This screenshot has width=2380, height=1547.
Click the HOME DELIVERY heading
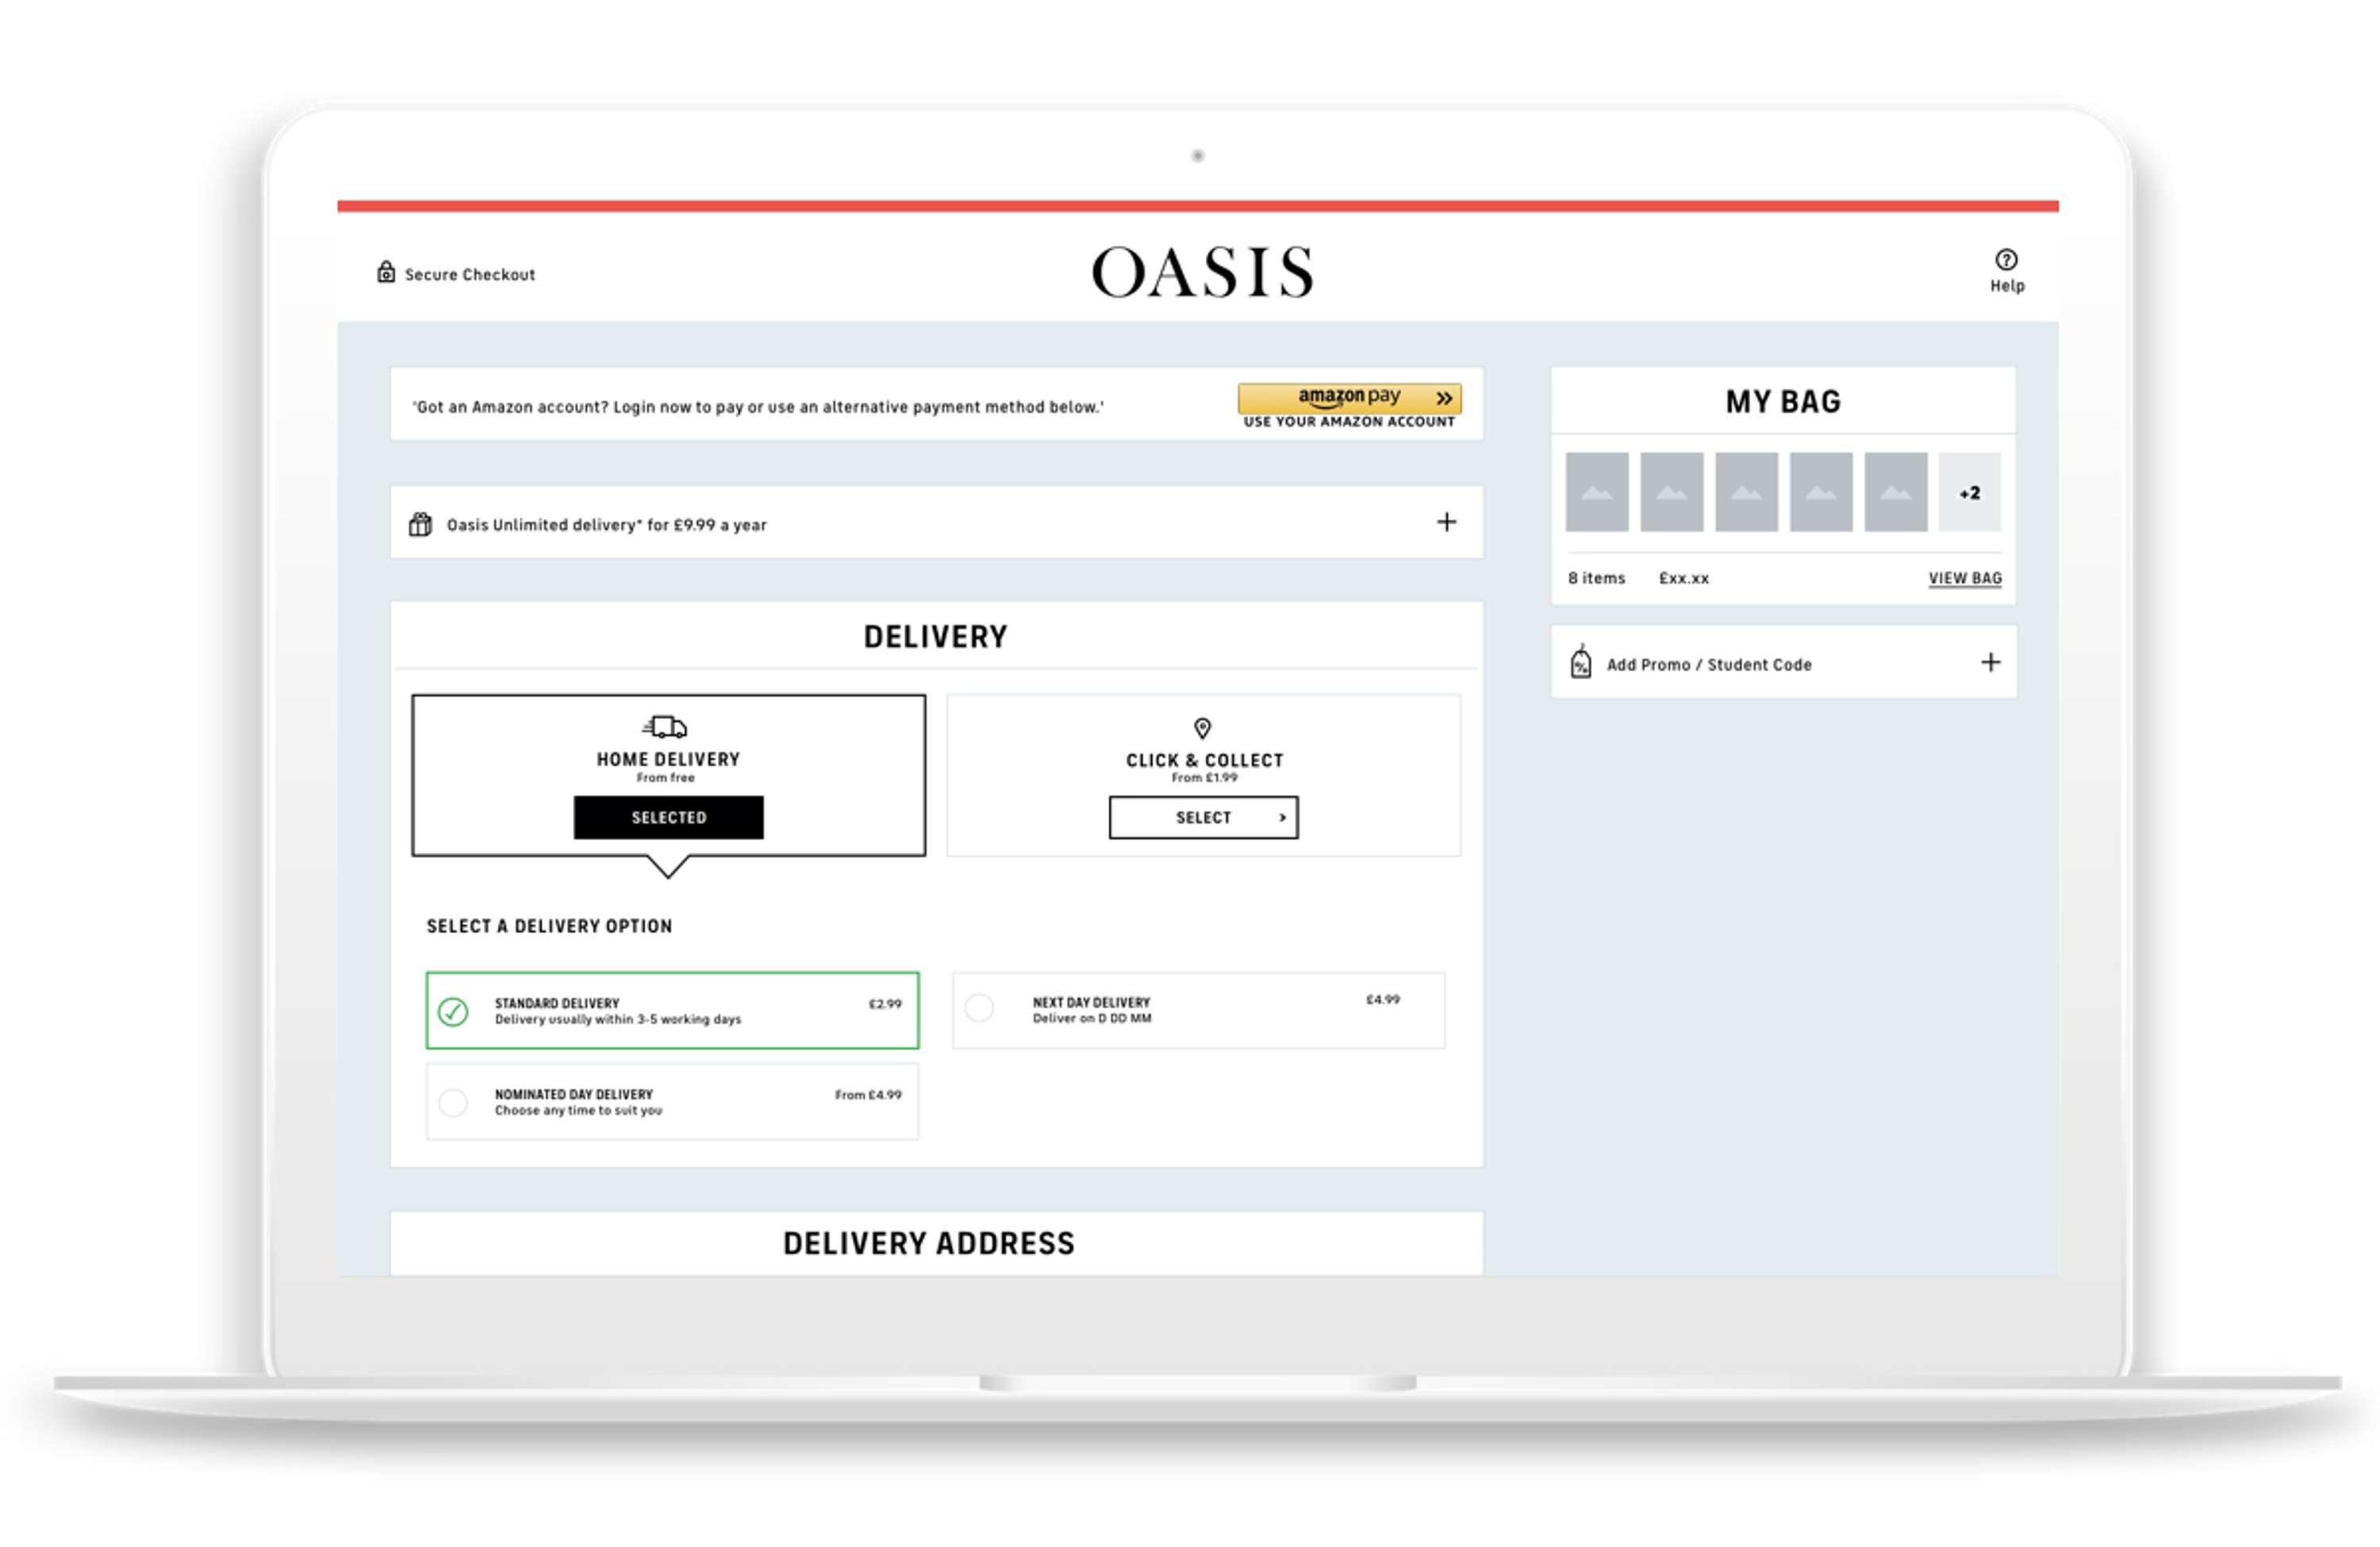(x=668, y=759)
